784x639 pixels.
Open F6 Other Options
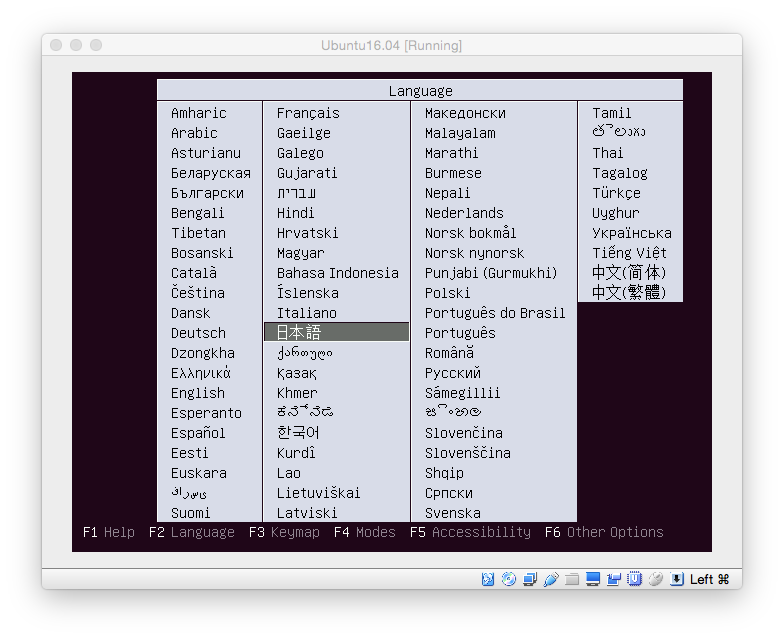(x=604, y=532)
